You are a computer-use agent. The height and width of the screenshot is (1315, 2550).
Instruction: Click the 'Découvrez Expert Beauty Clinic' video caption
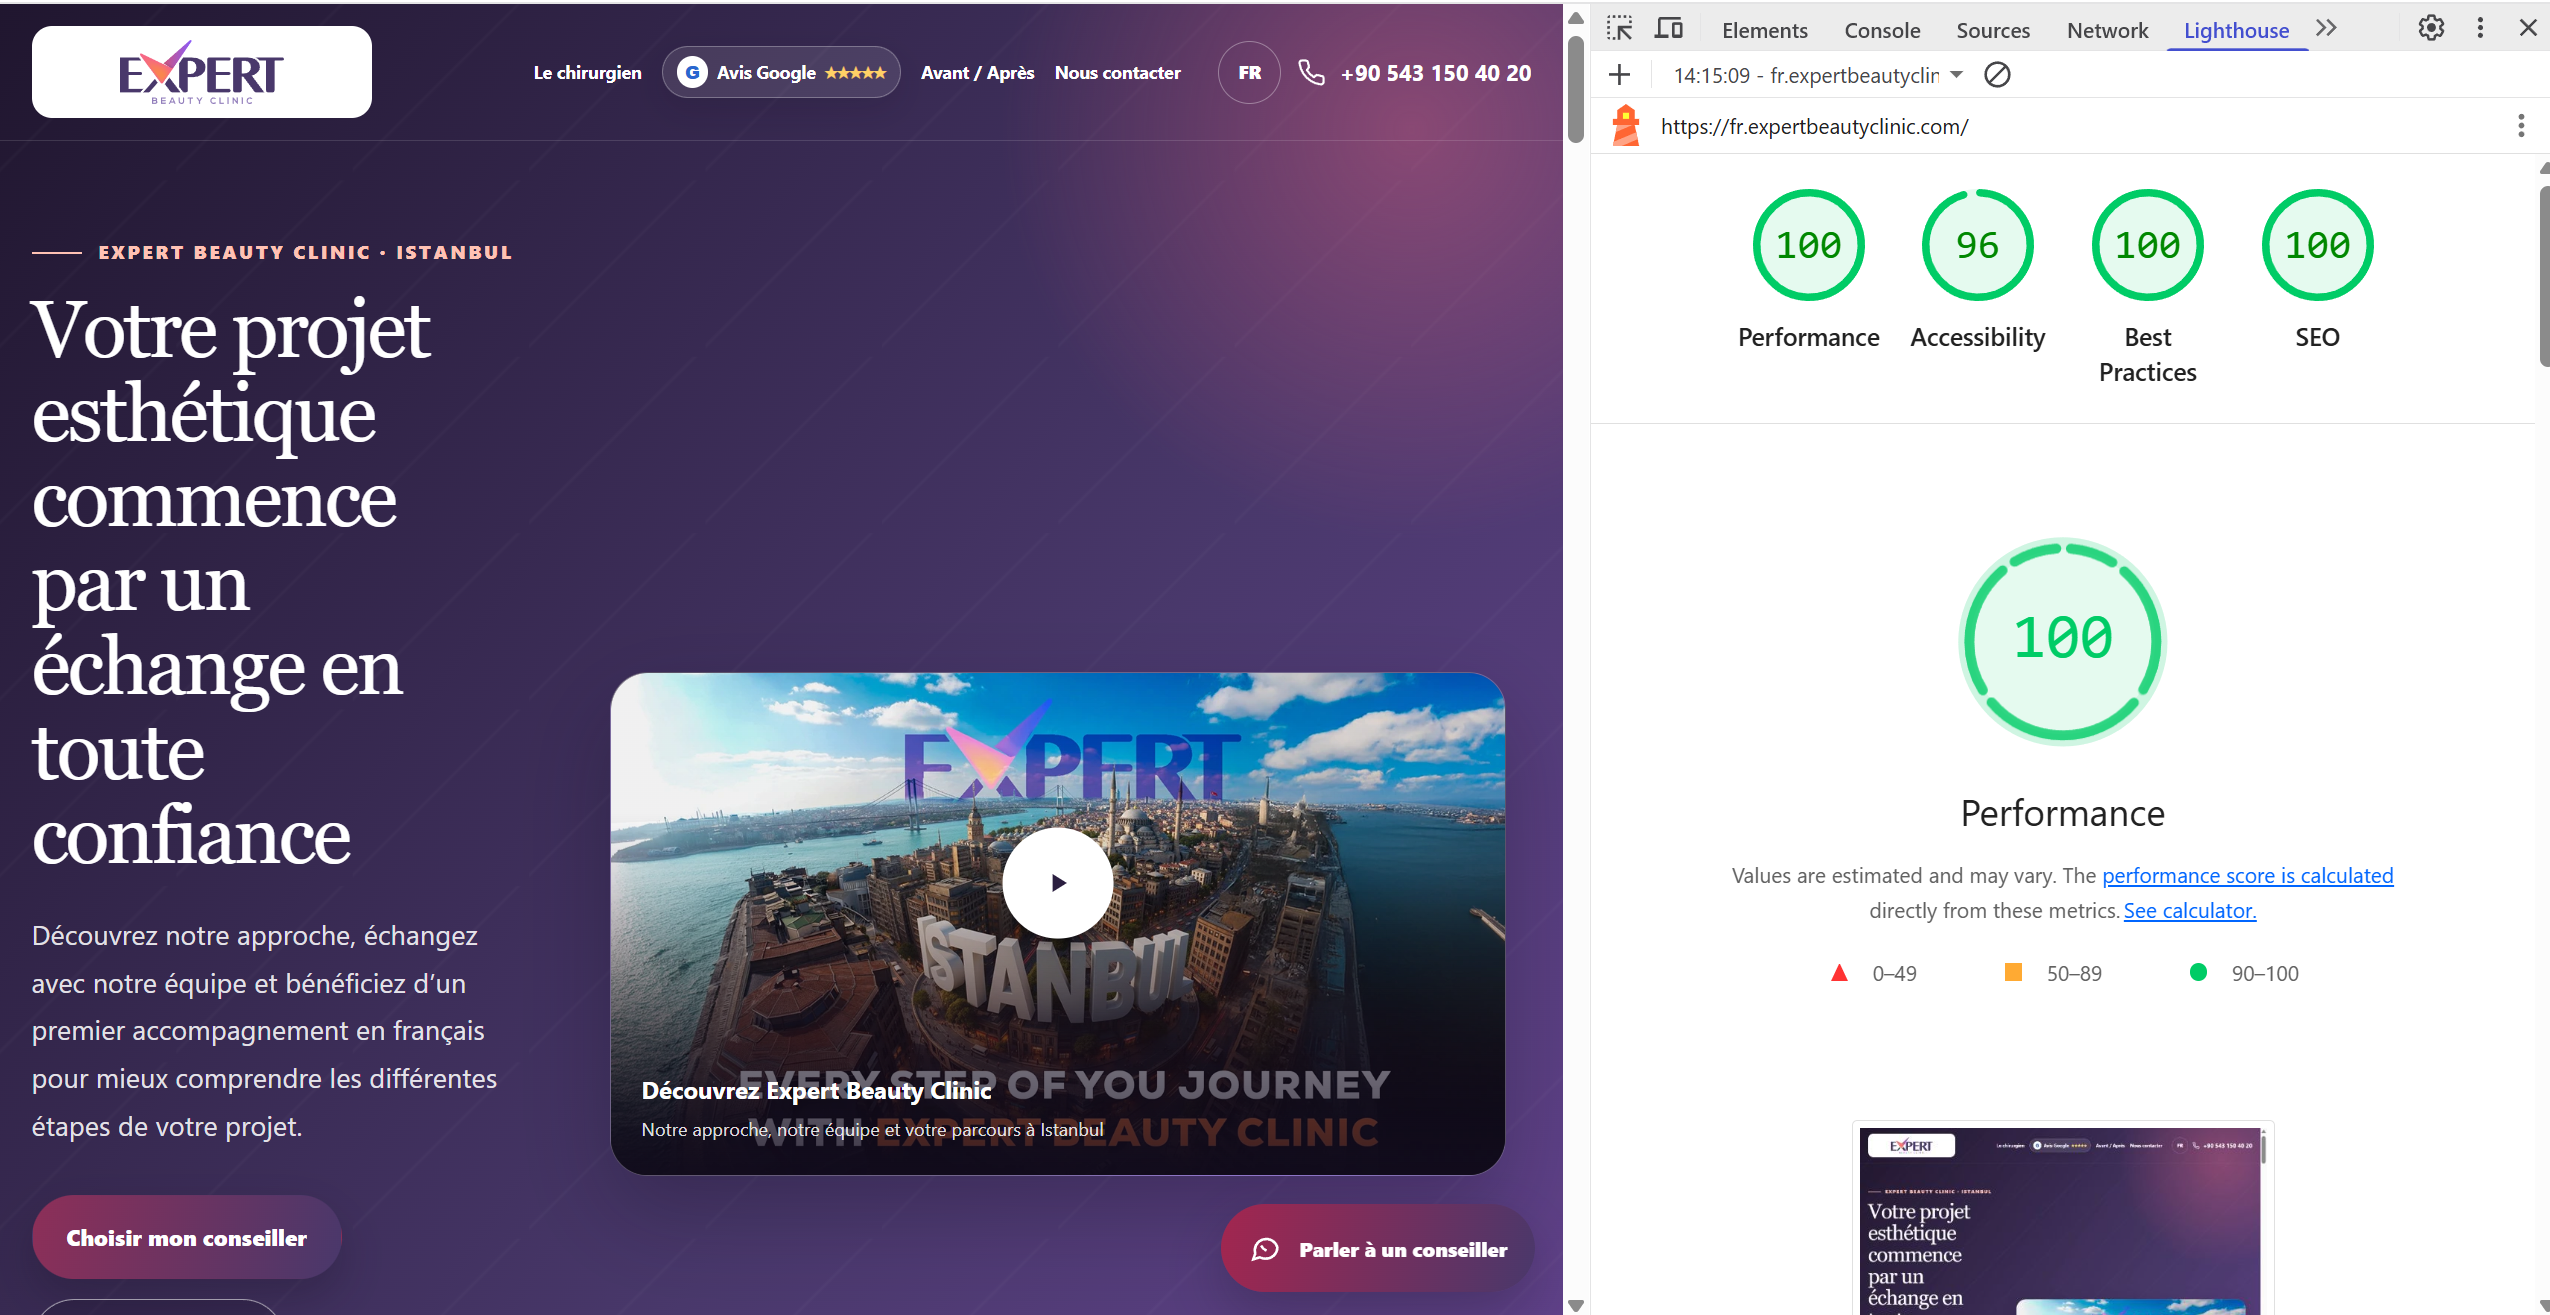click(816, 1090)
